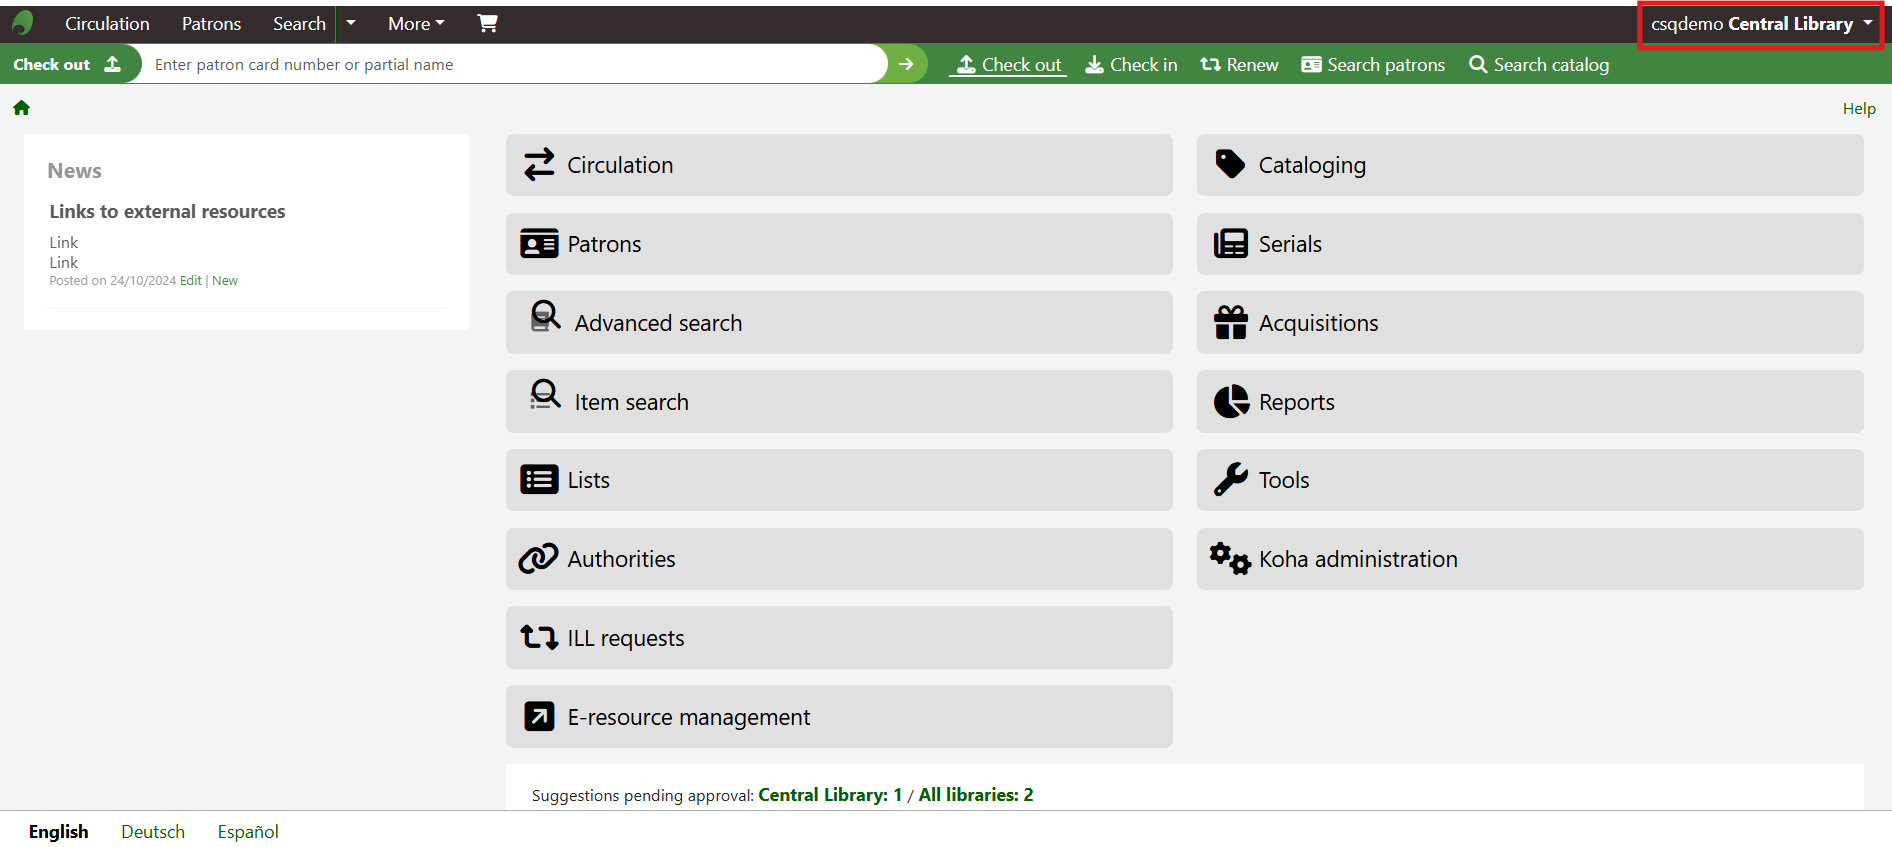Open the Circulation menu in top bar
Viewport: 1892px width, 847px height.
(107, 23)
